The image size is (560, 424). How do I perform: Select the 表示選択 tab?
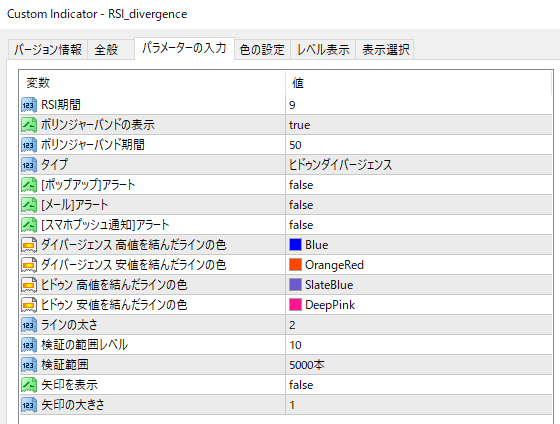tap(385, 49)
